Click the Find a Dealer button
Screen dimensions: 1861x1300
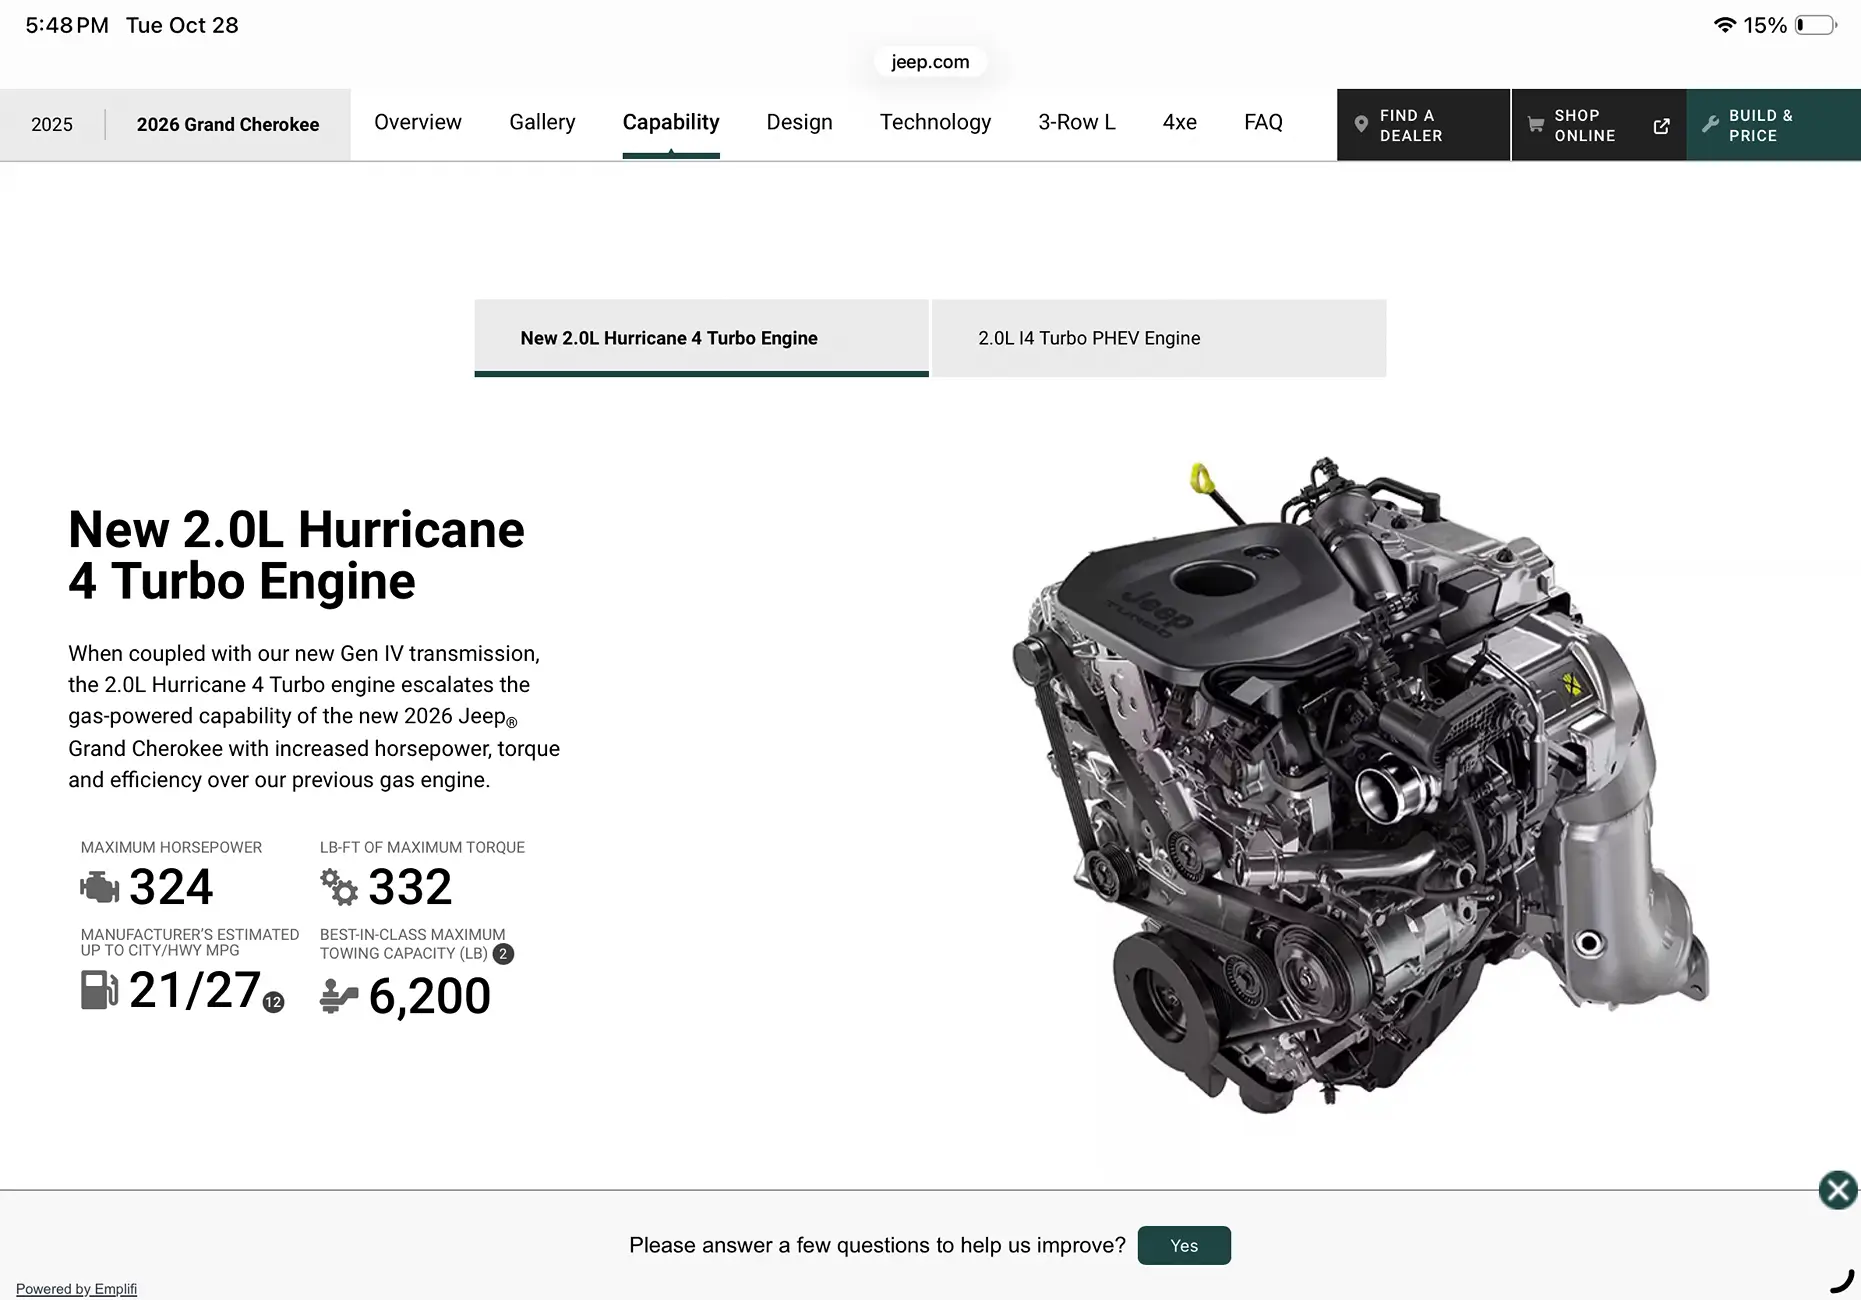click(1423, 125)
